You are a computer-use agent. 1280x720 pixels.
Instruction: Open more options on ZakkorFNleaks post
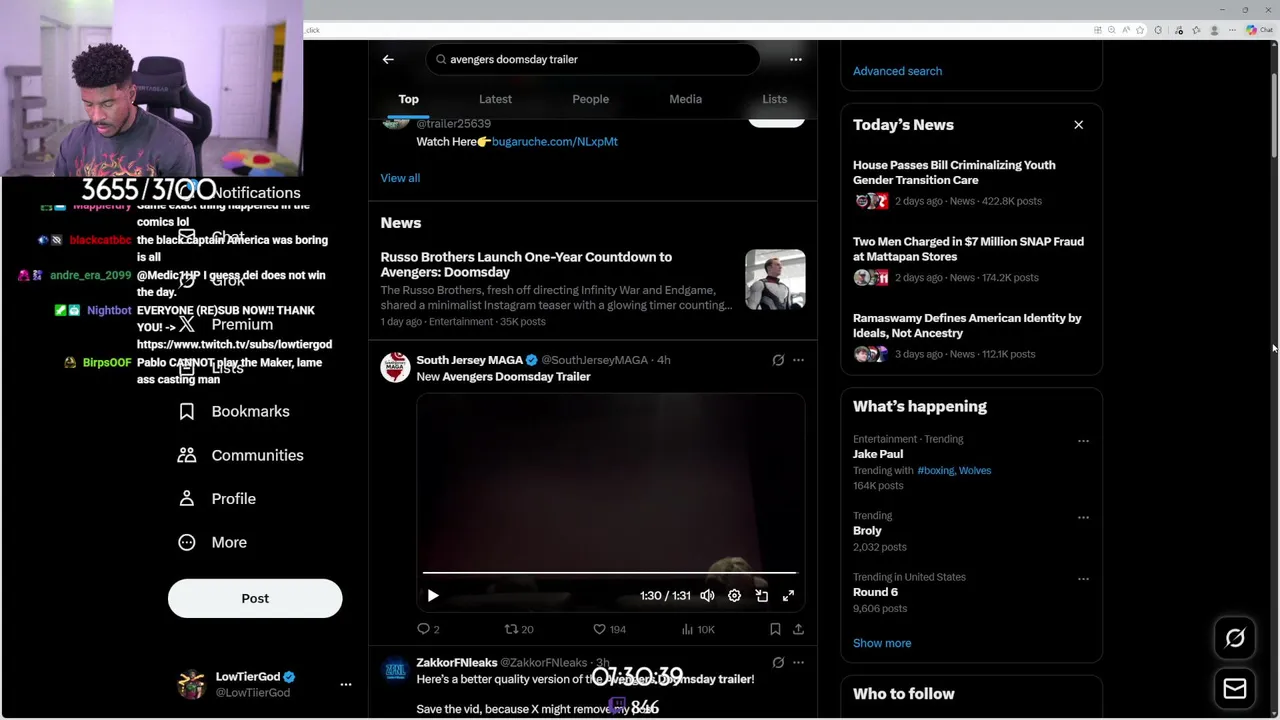798,662
